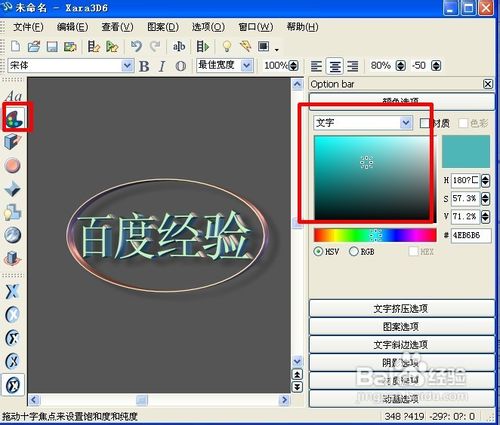
Task: Click the first blue X rotate icon
Action: coord(12,291)
